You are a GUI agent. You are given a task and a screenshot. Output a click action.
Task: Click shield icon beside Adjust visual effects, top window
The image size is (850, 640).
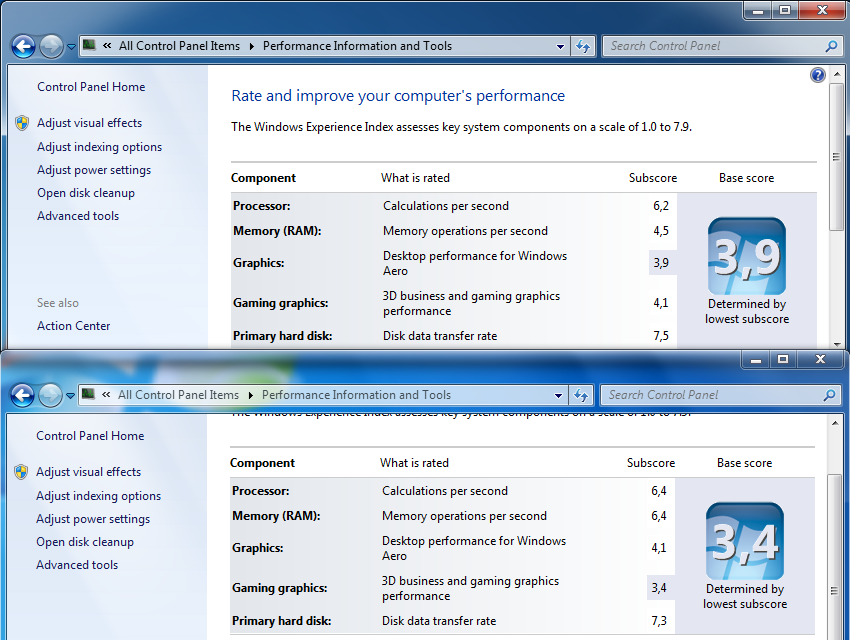pyautogui.click(x=22, y=123)
